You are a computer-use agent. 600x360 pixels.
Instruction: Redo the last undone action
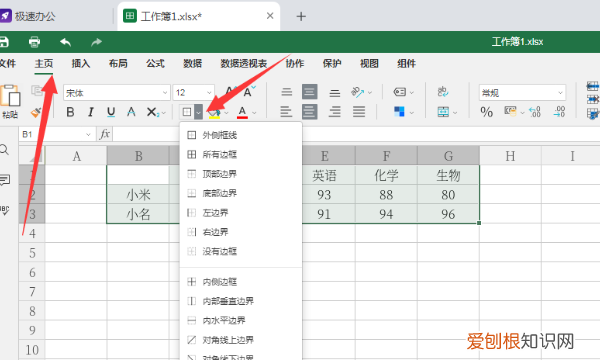click(96, 42)
